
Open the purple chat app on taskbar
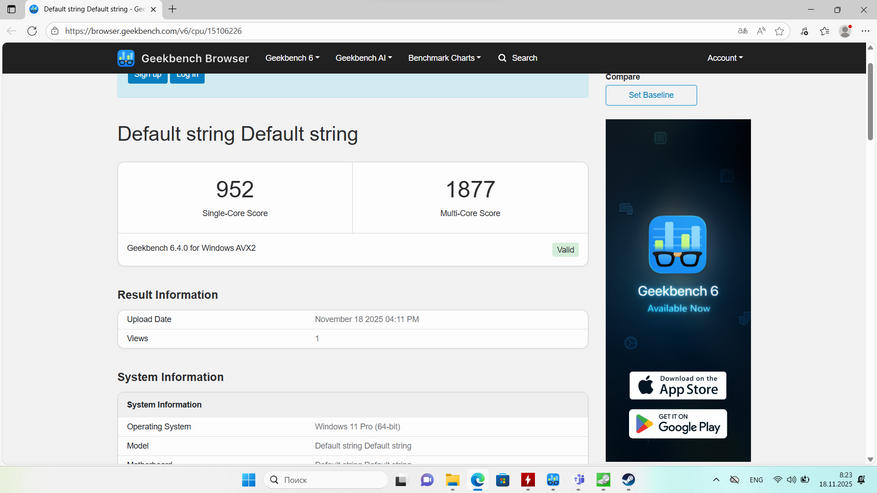click(x=427, y=480)
